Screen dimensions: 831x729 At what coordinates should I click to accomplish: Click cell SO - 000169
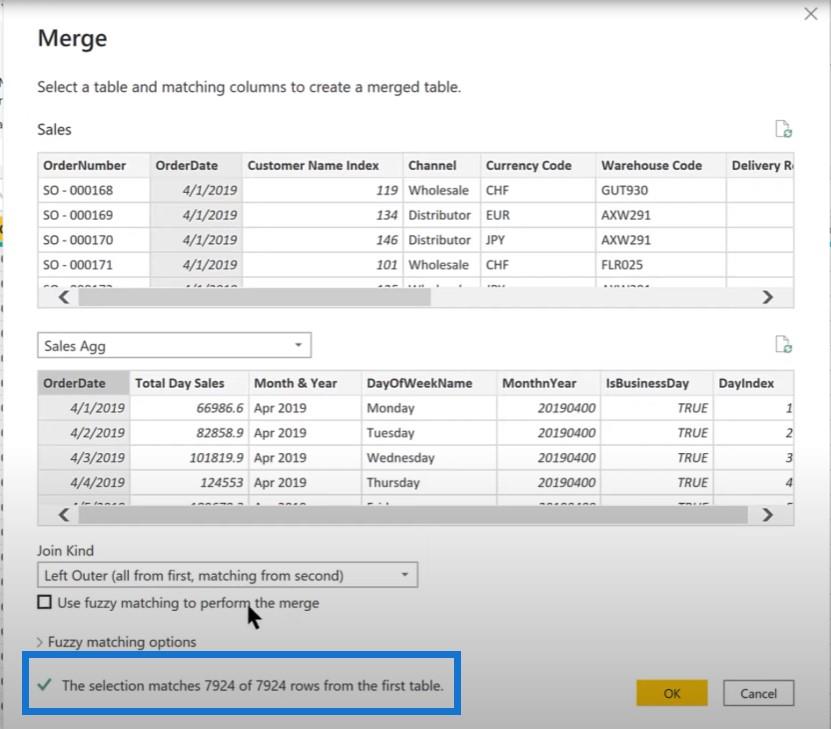point(94,215)
